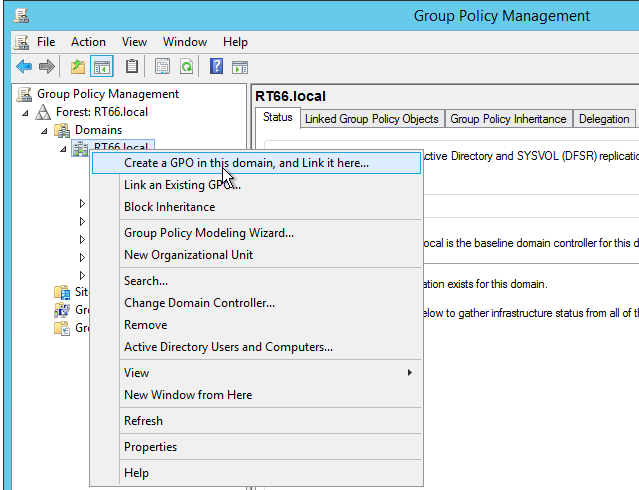Select the Domains tree label

[x=99, y=130]
